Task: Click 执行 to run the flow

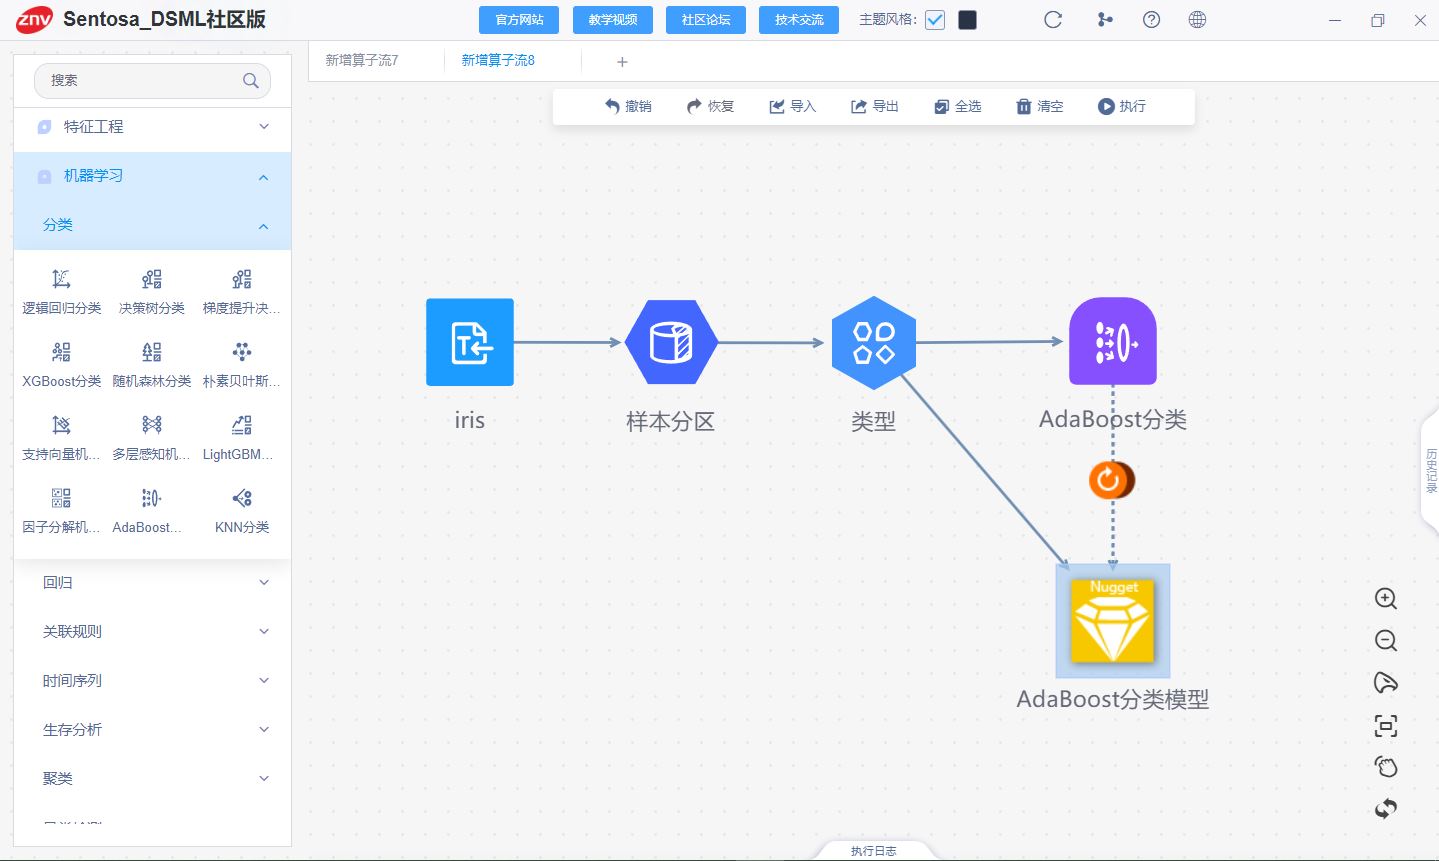Action: [1121, 106]
